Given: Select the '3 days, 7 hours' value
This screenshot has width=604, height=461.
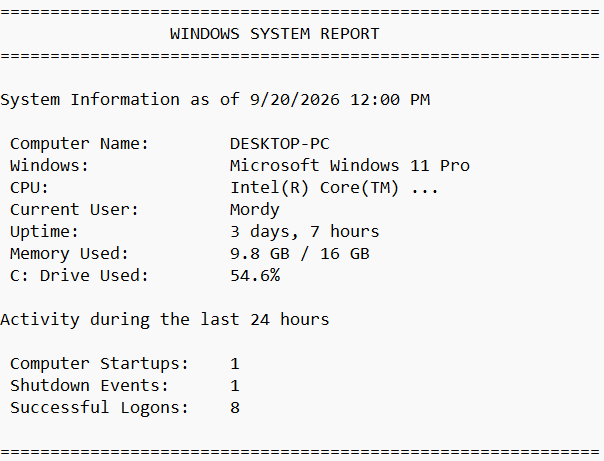Looking at the screenshot, I should [x=305, y=232].
